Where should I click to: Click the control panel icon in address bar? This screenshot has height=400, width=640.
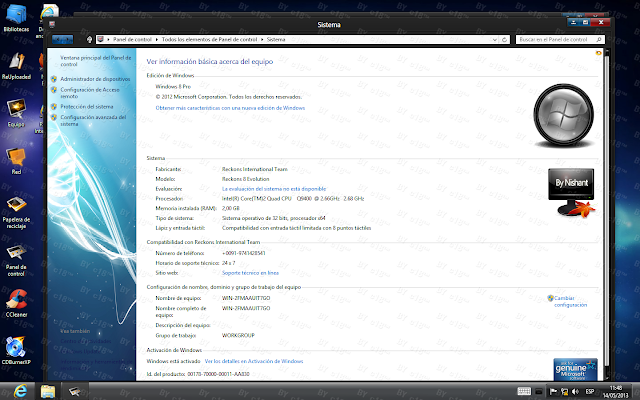point(100,39)
